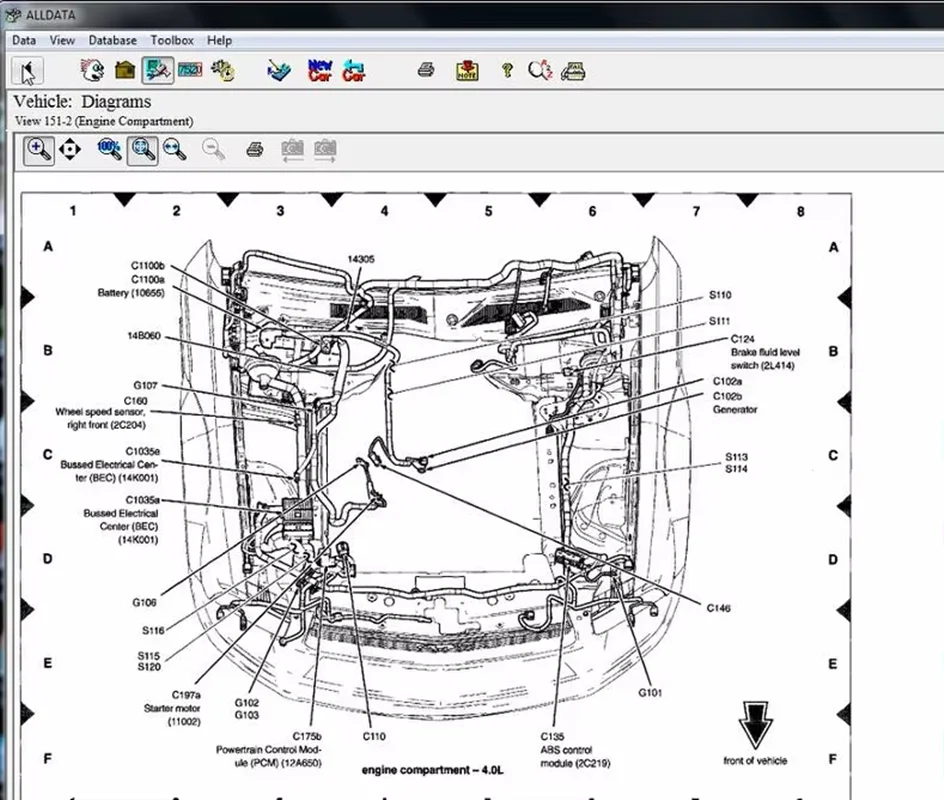Viewport: 944px width, 800px height.
Task: Toggle the fit-to-window zoom button
Action: [143, 150]
